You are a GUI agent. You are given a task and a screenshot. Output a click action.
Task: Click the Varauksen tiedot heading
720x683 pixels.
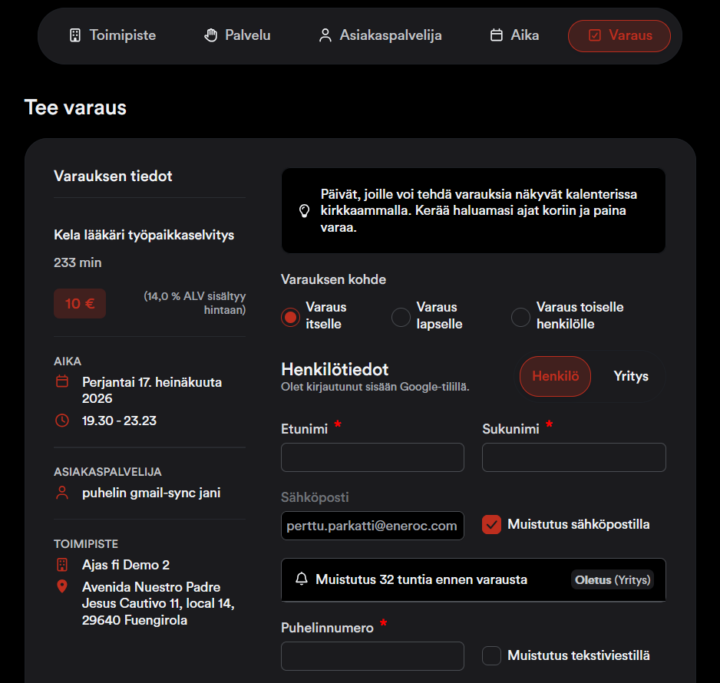point(113,176)
